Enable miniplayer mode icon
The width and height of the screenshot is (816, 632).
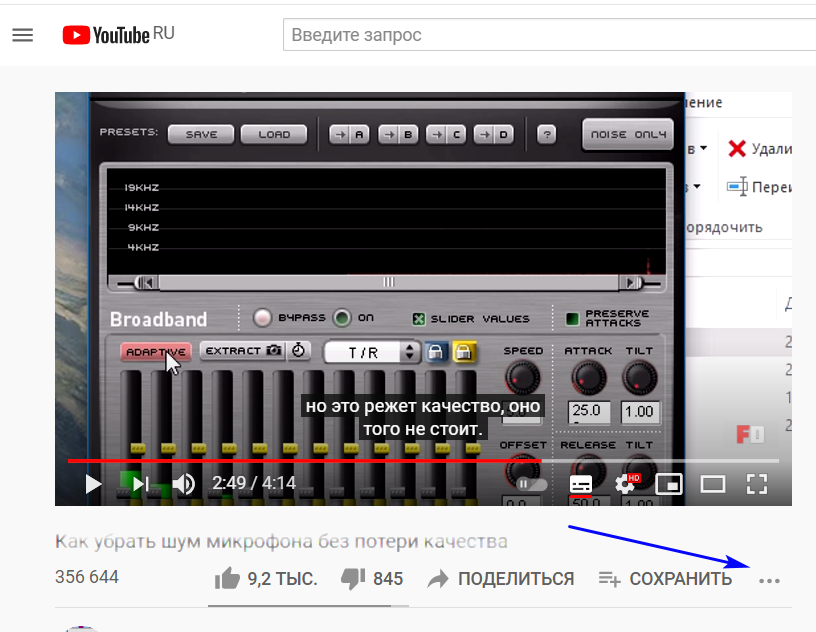[x=669, y=484]
